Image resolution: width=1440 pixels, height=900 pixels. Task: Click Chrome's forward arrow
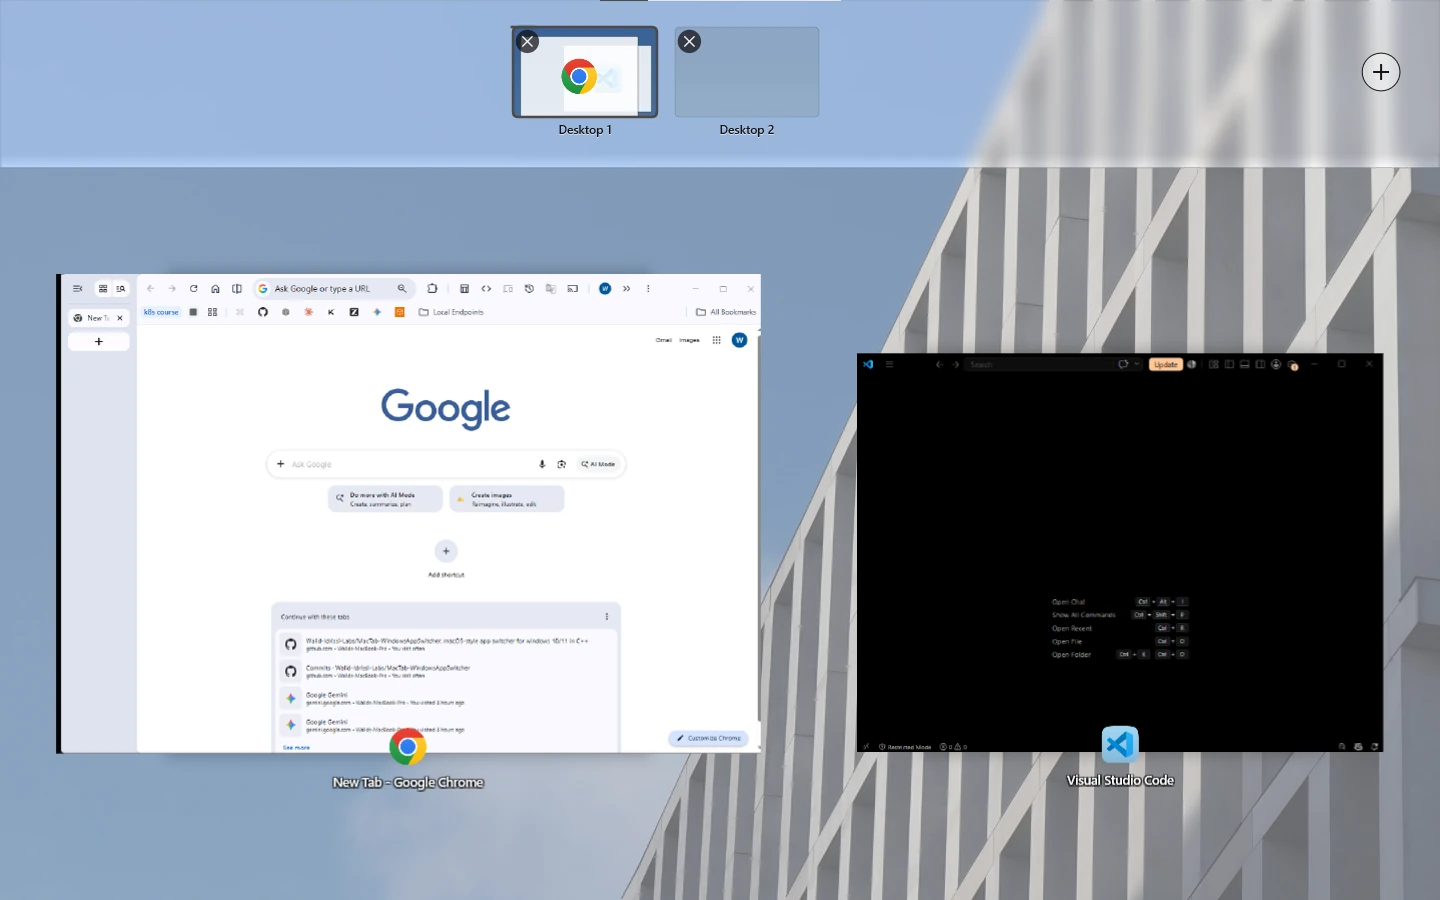click(x=172, y=289)
